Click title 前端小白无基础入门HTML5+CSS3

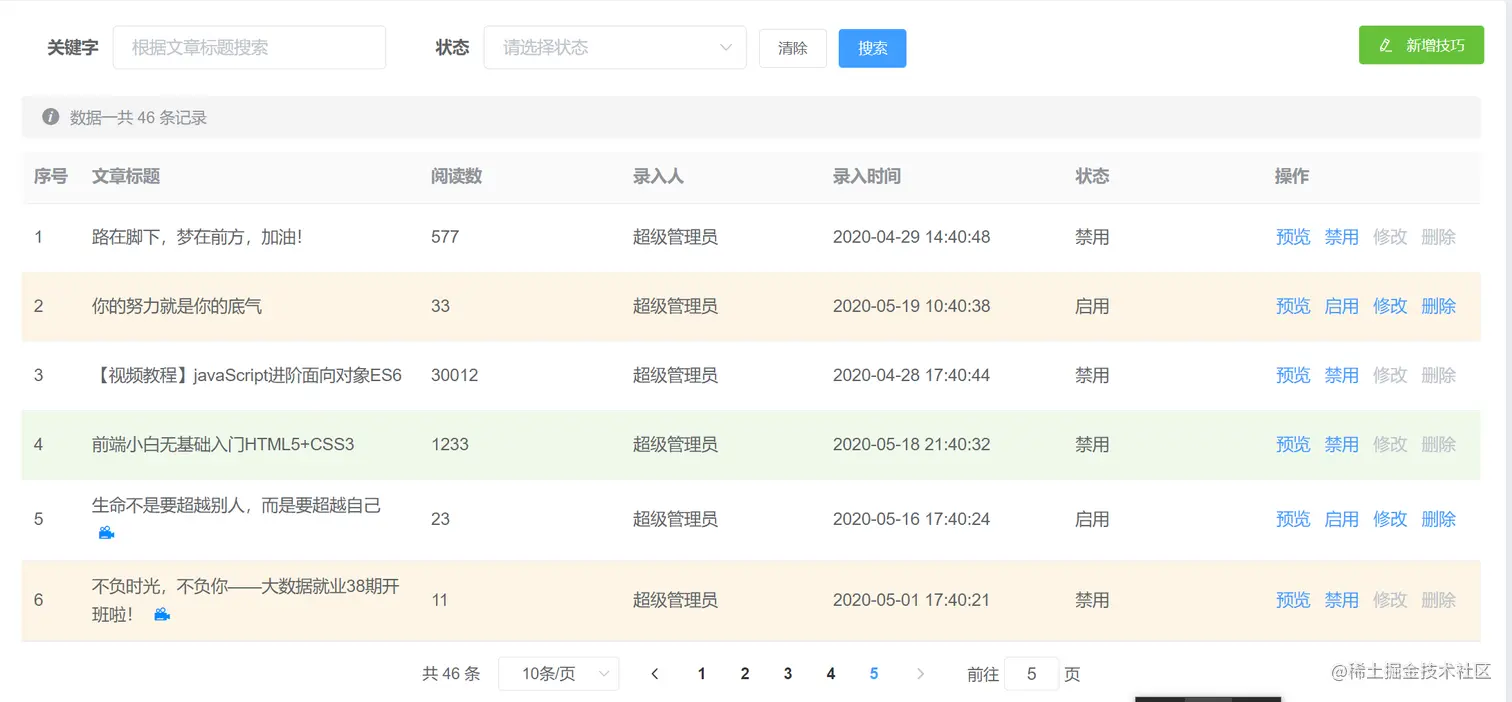pyautogui.click(x=223, y=444)
